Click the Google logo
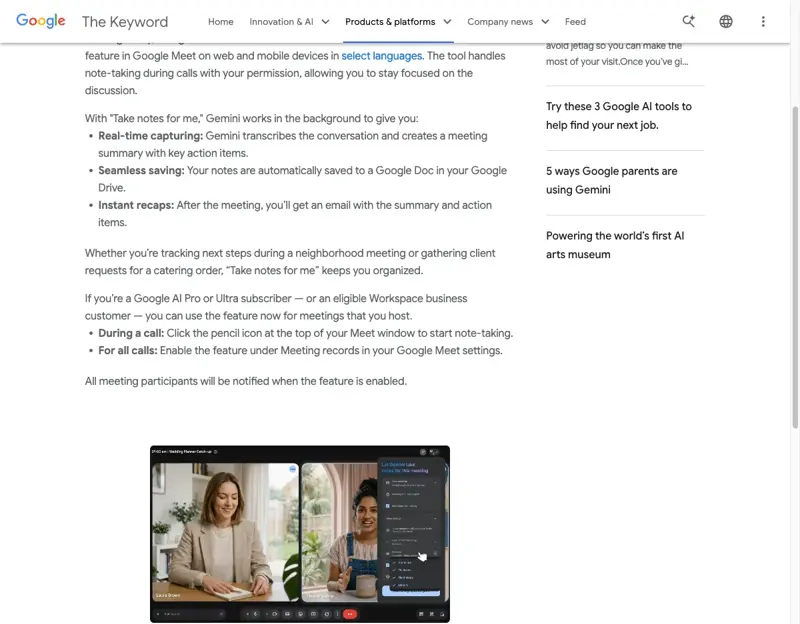Image resolution: width=800 pixels, height=624 pixels. (41, 21)
